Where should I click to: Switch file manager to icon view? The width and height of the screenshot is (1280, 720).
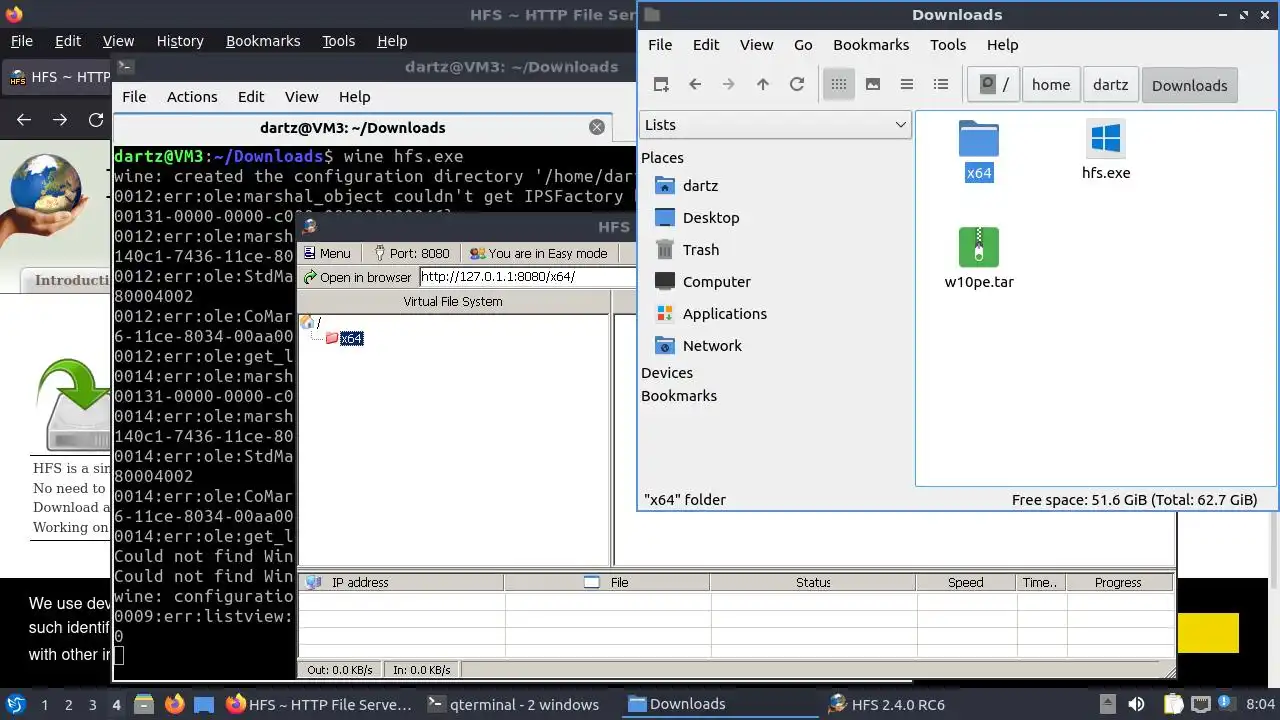coord(839,85)
